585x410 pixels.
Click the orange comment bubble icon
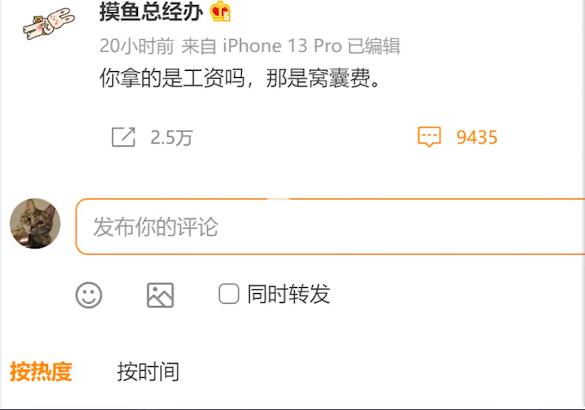(x=429, y=137)
